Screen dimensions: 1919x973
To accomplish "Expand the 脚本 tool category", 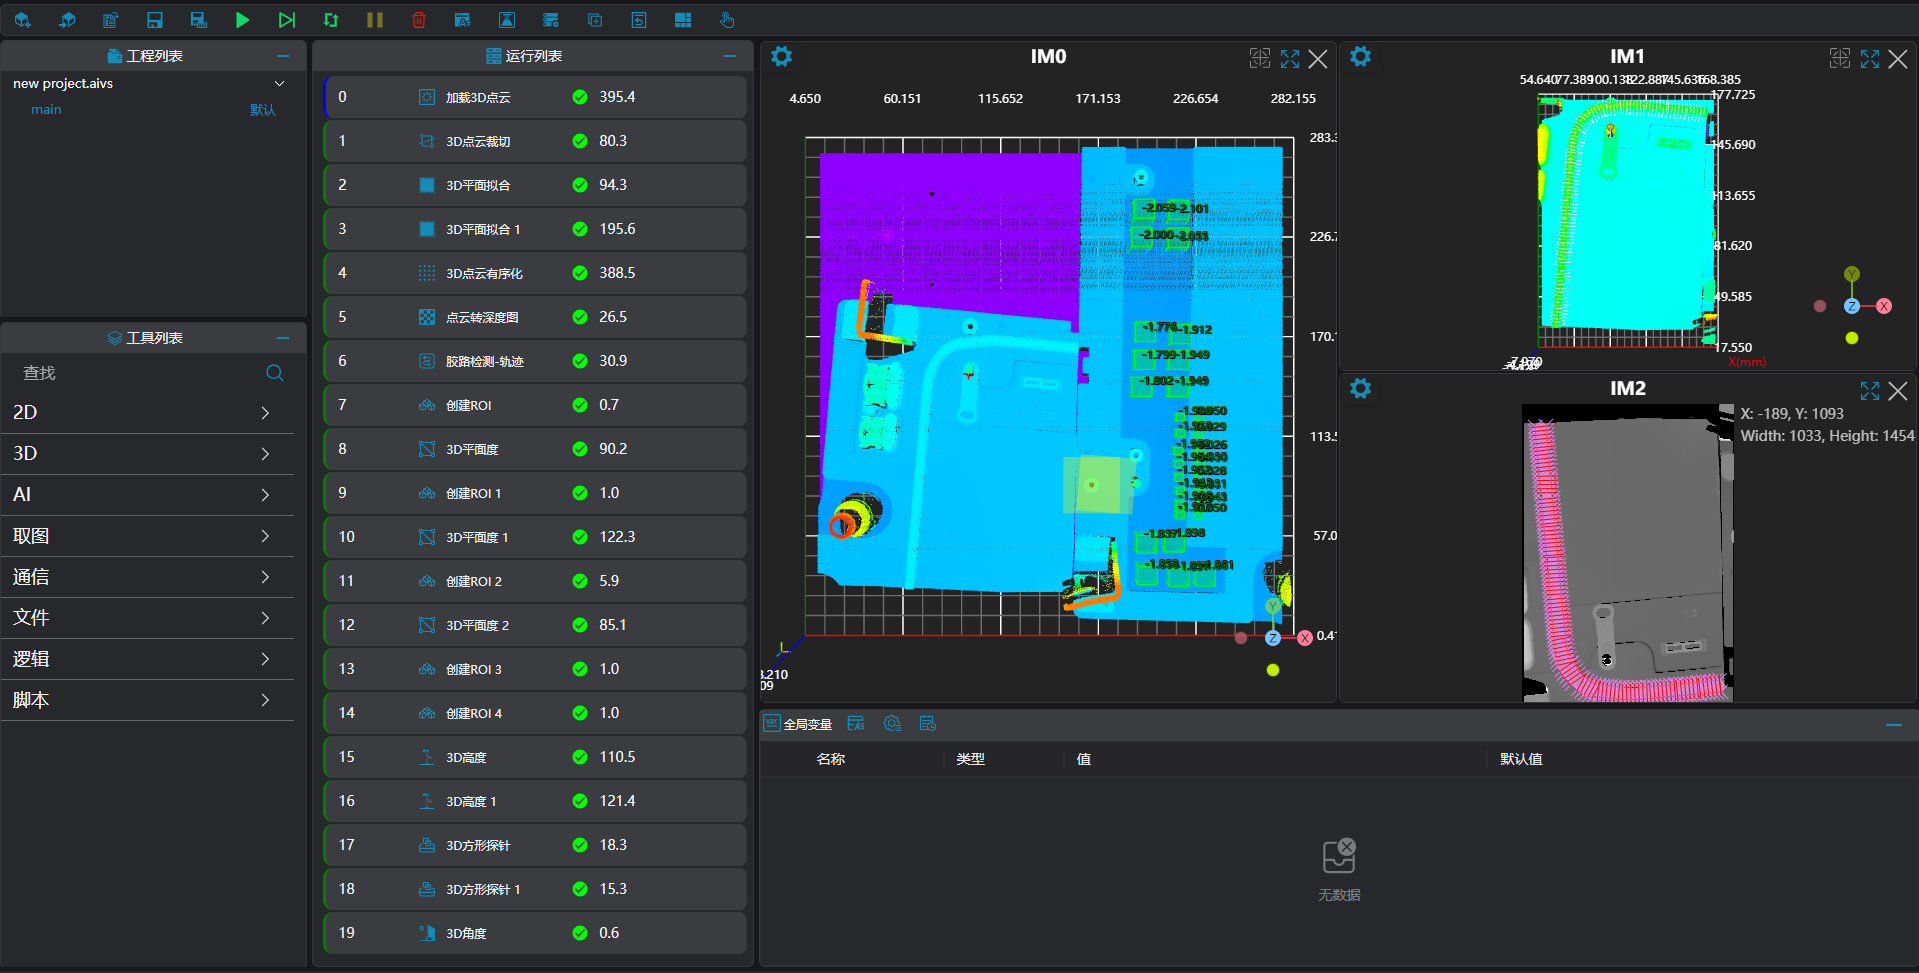I will click(265, 700).
